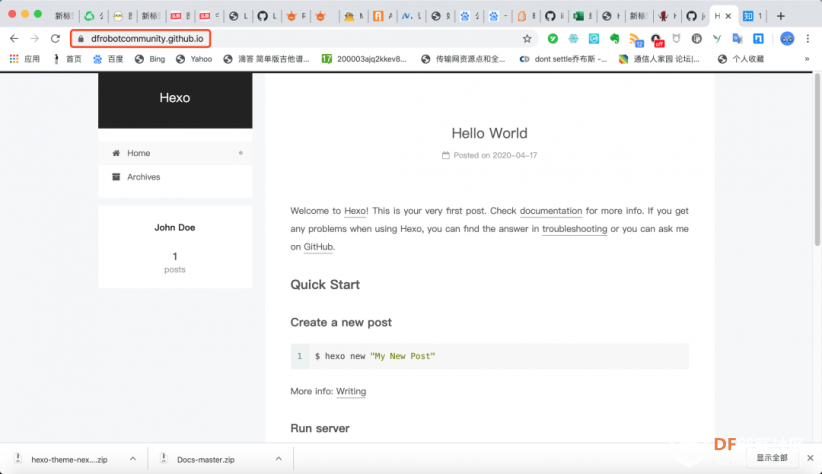The image size is (822, 474).
Task: Click the dark circular P extension icon
Action: [696, 38]
